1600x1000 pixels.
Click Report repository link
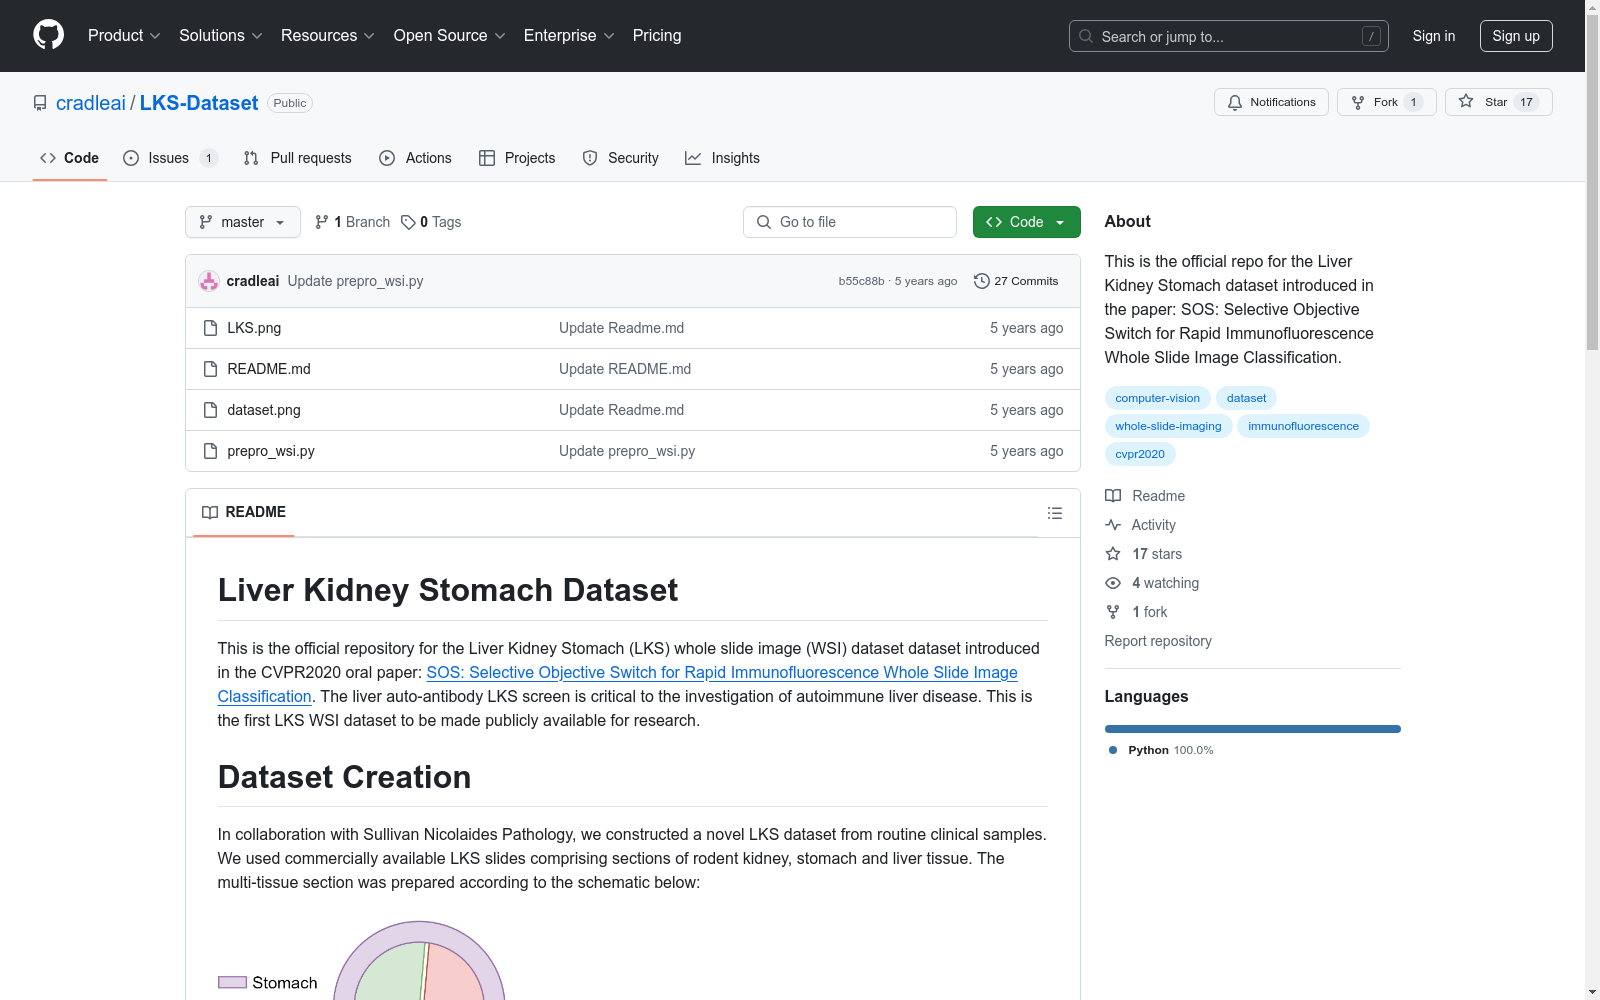[x=1158, y=641]
